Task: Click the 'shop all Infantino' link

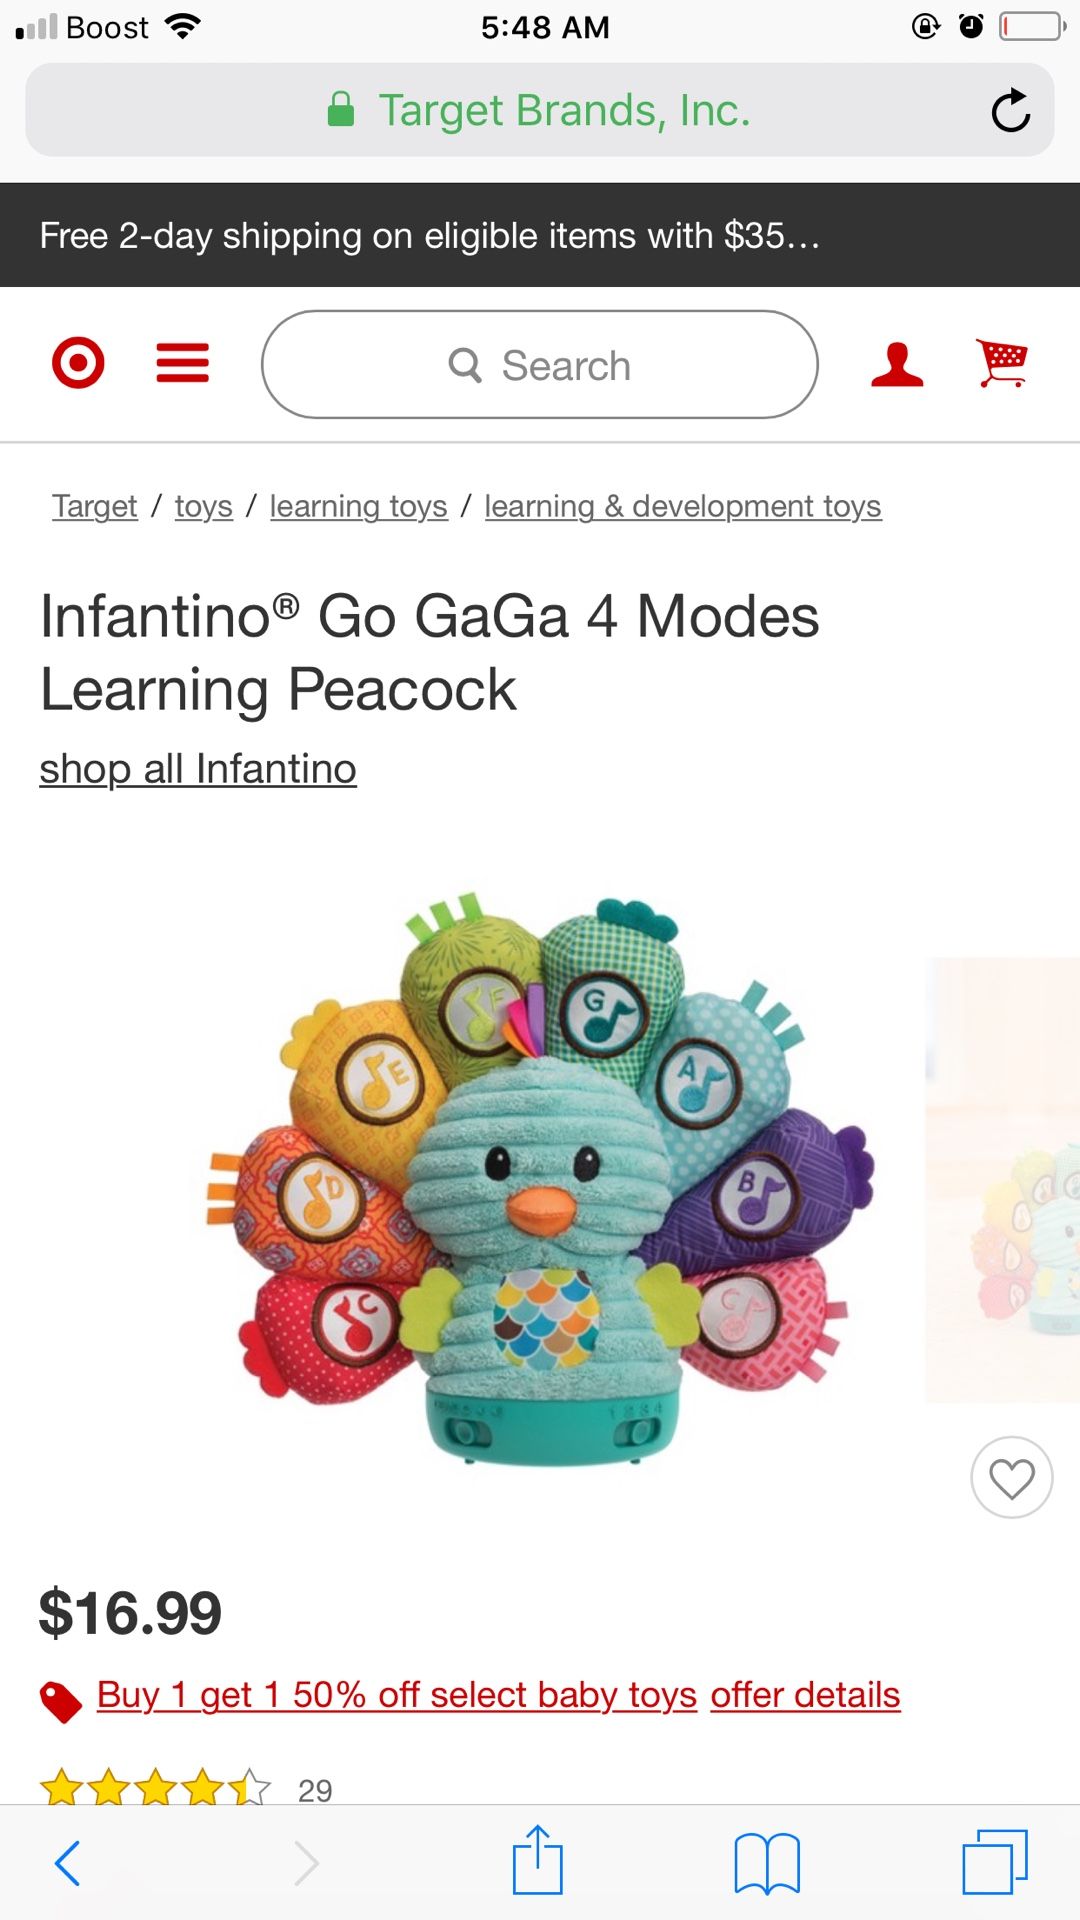Action: click(198, 769)
